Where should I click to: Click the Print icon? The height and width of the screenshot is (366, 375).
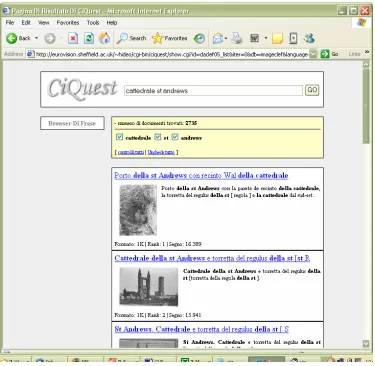[x=237, y=38]
